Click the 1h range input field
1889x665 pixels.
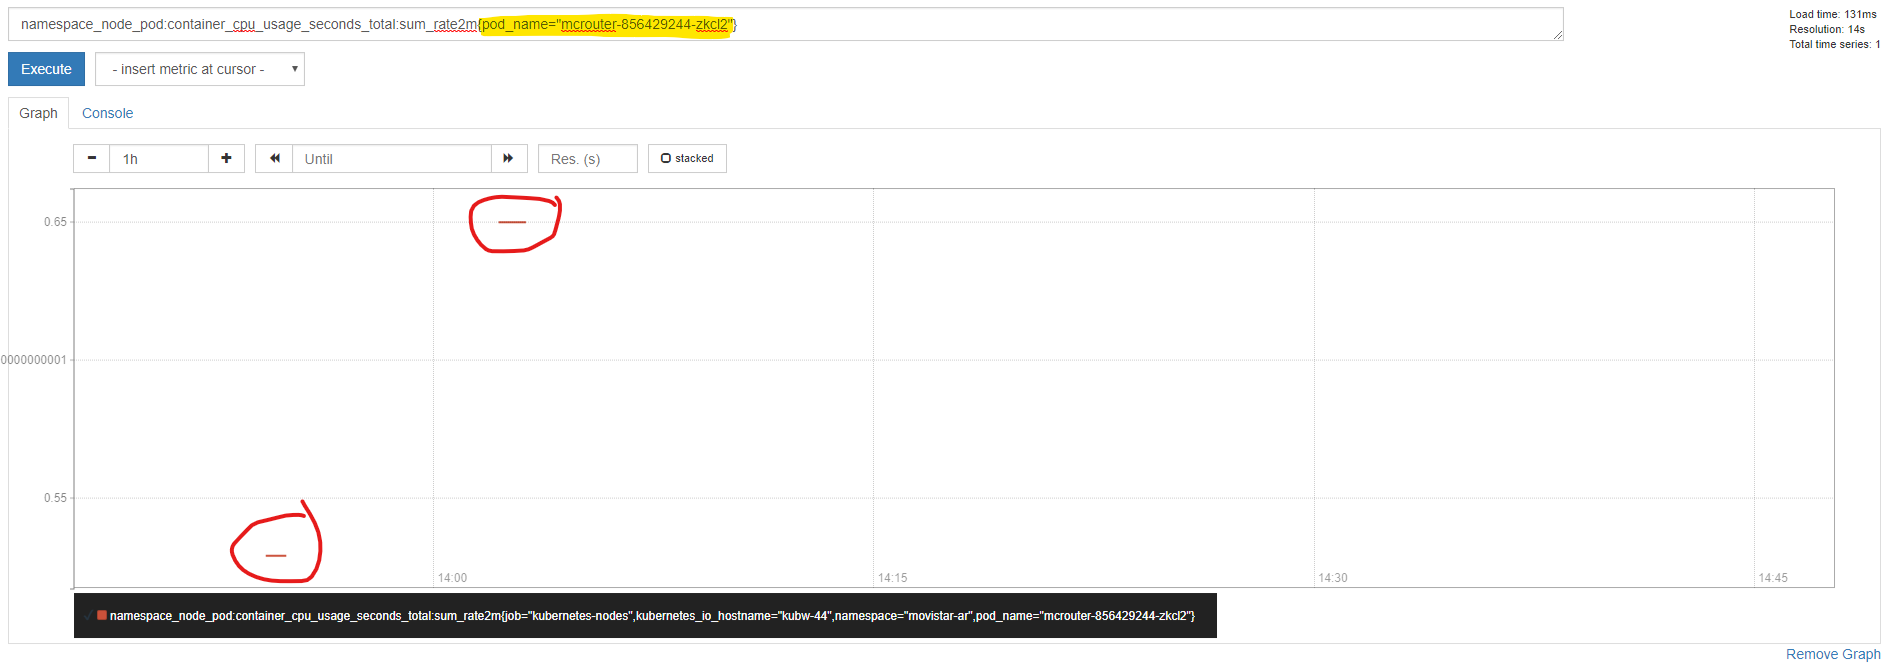159,158
